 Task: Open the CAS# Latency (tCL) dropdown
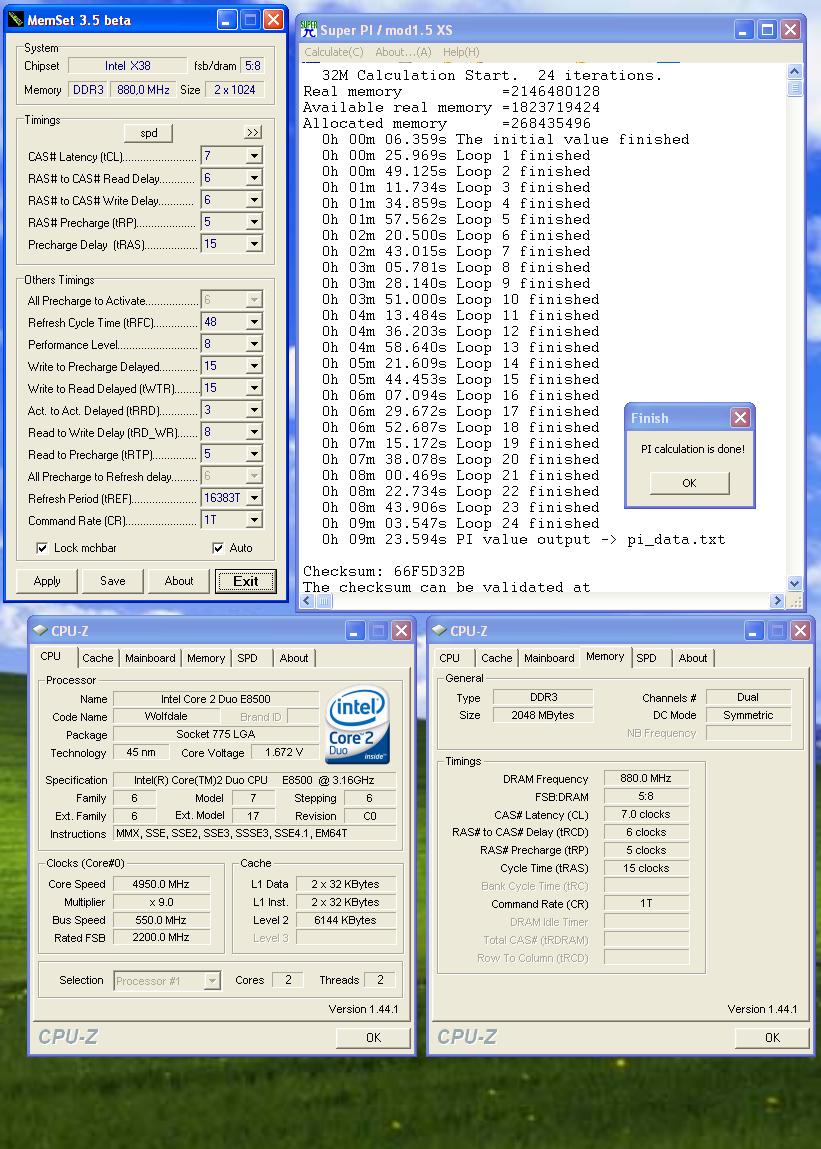point(254,156)
